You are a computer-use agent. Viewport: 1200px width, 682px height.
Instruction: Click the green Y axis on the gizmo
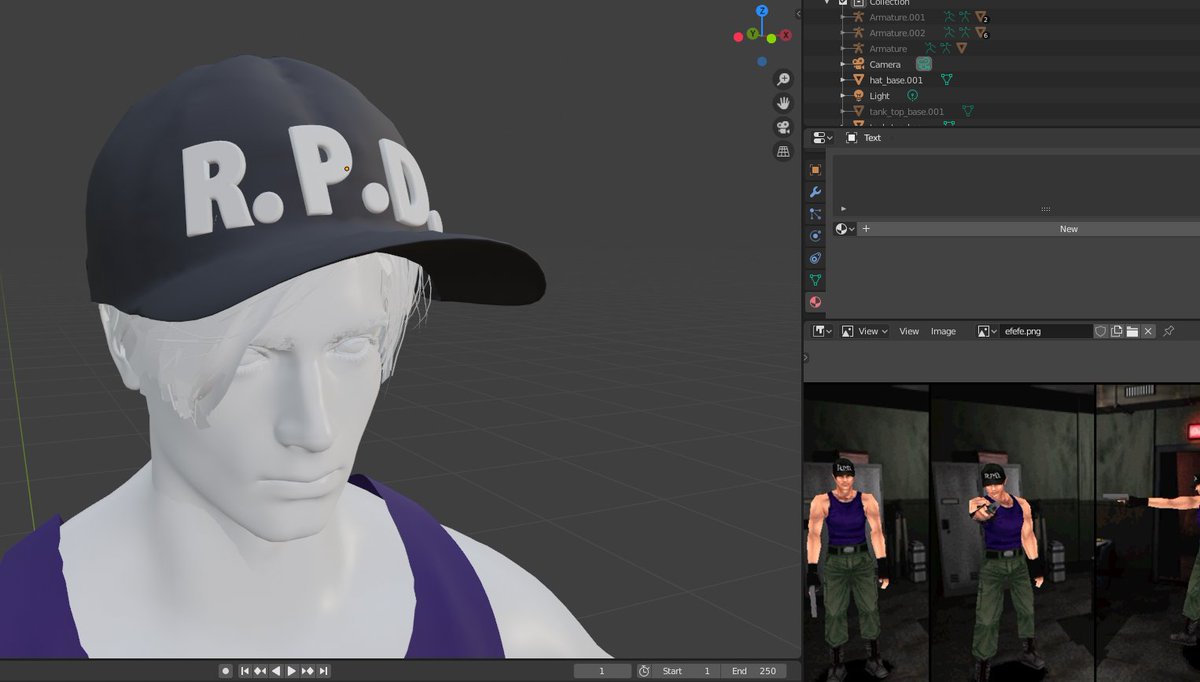pos(752,34)
